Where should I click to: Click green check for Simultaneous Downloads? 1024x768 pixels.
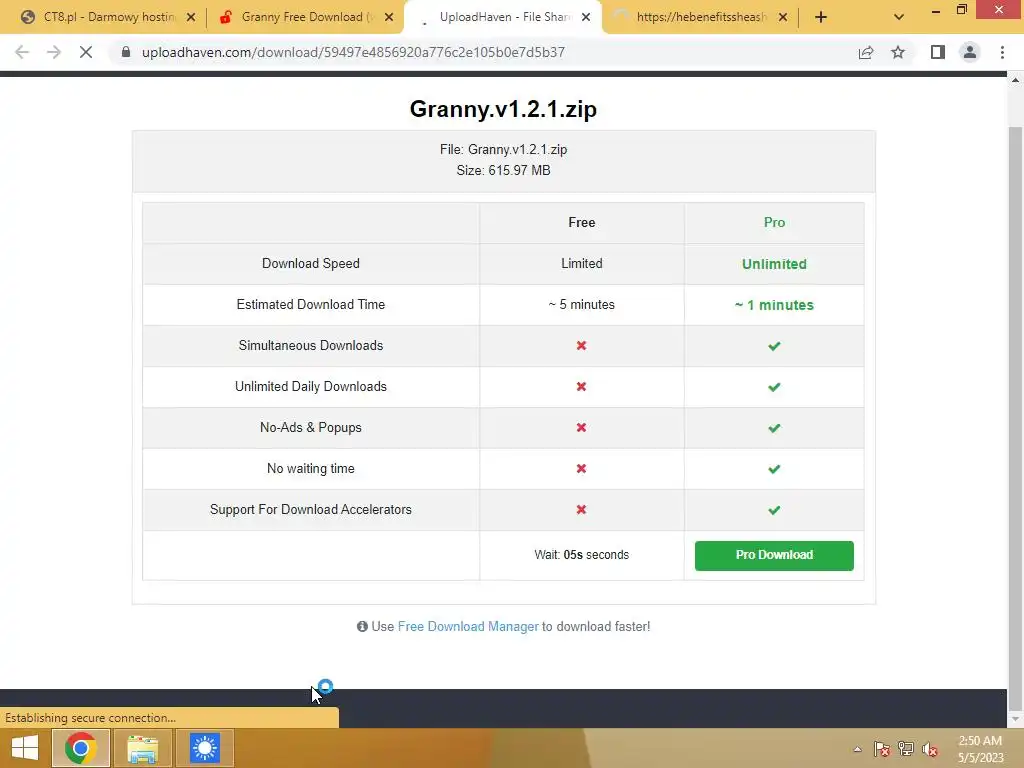(x=774, y=346)
